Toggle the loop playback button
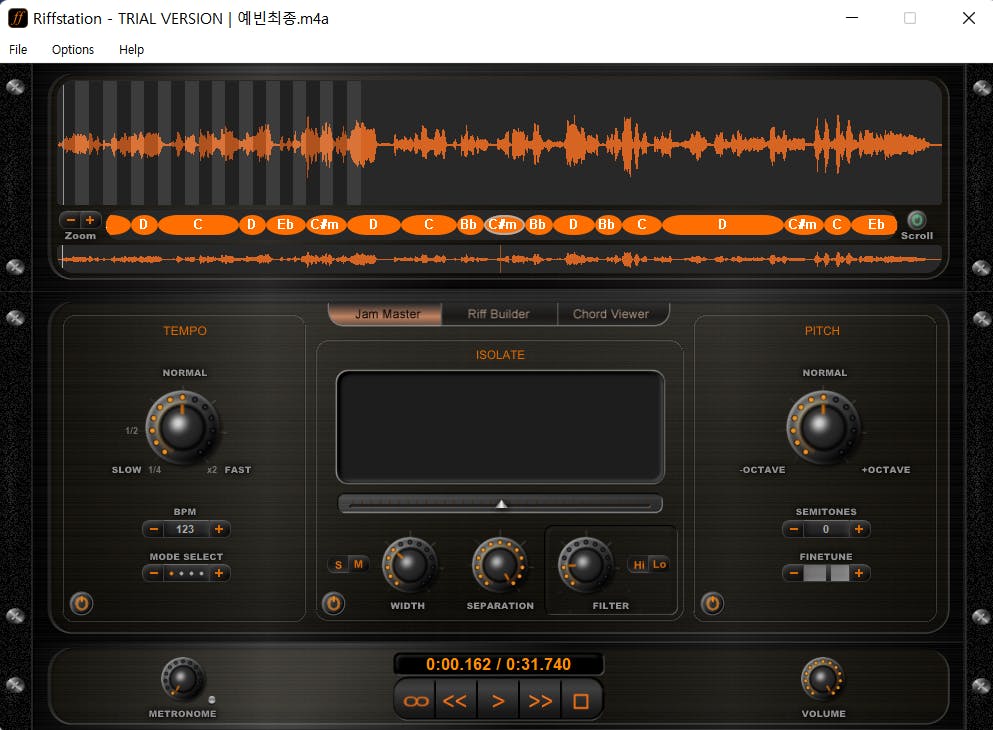Screen dimensions: 993x730 click(415, 701)
